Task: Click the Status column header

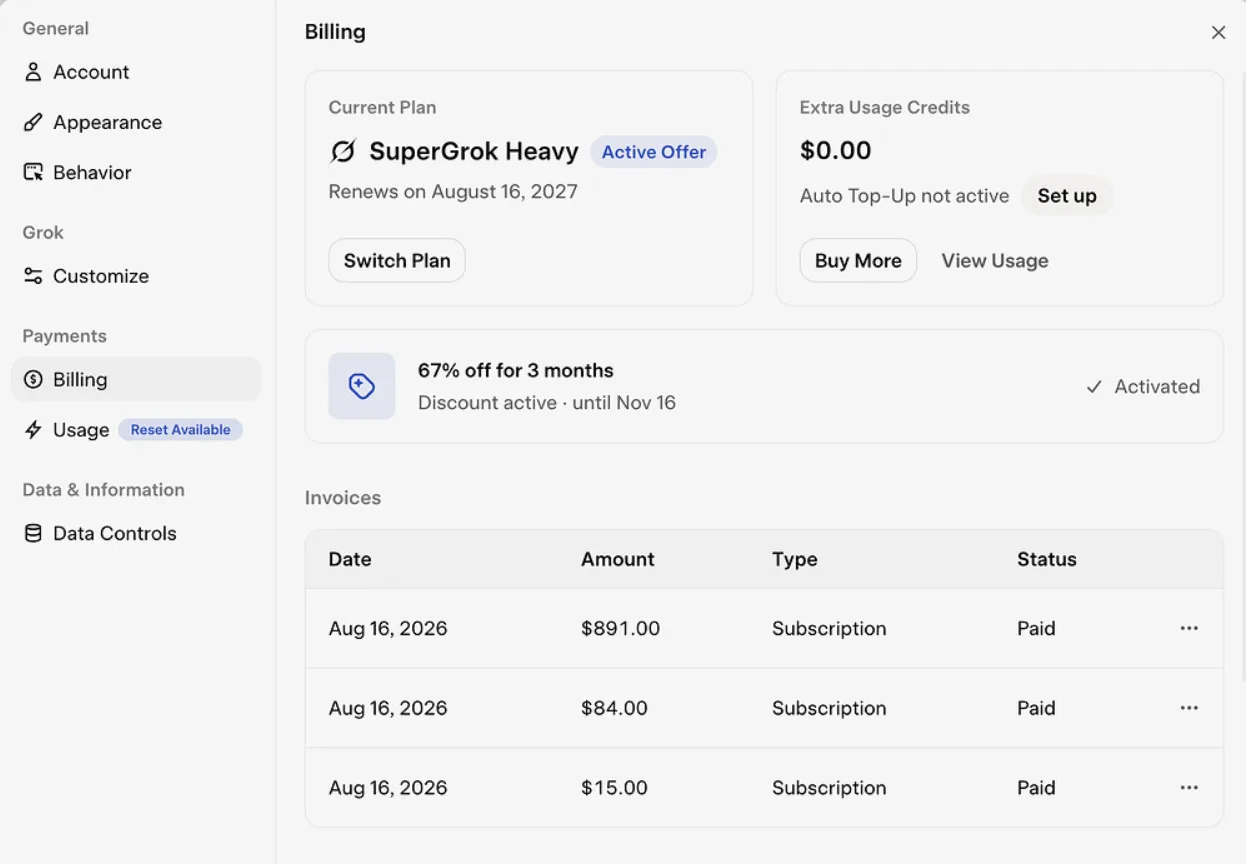Action: (x=1047, y=559)
